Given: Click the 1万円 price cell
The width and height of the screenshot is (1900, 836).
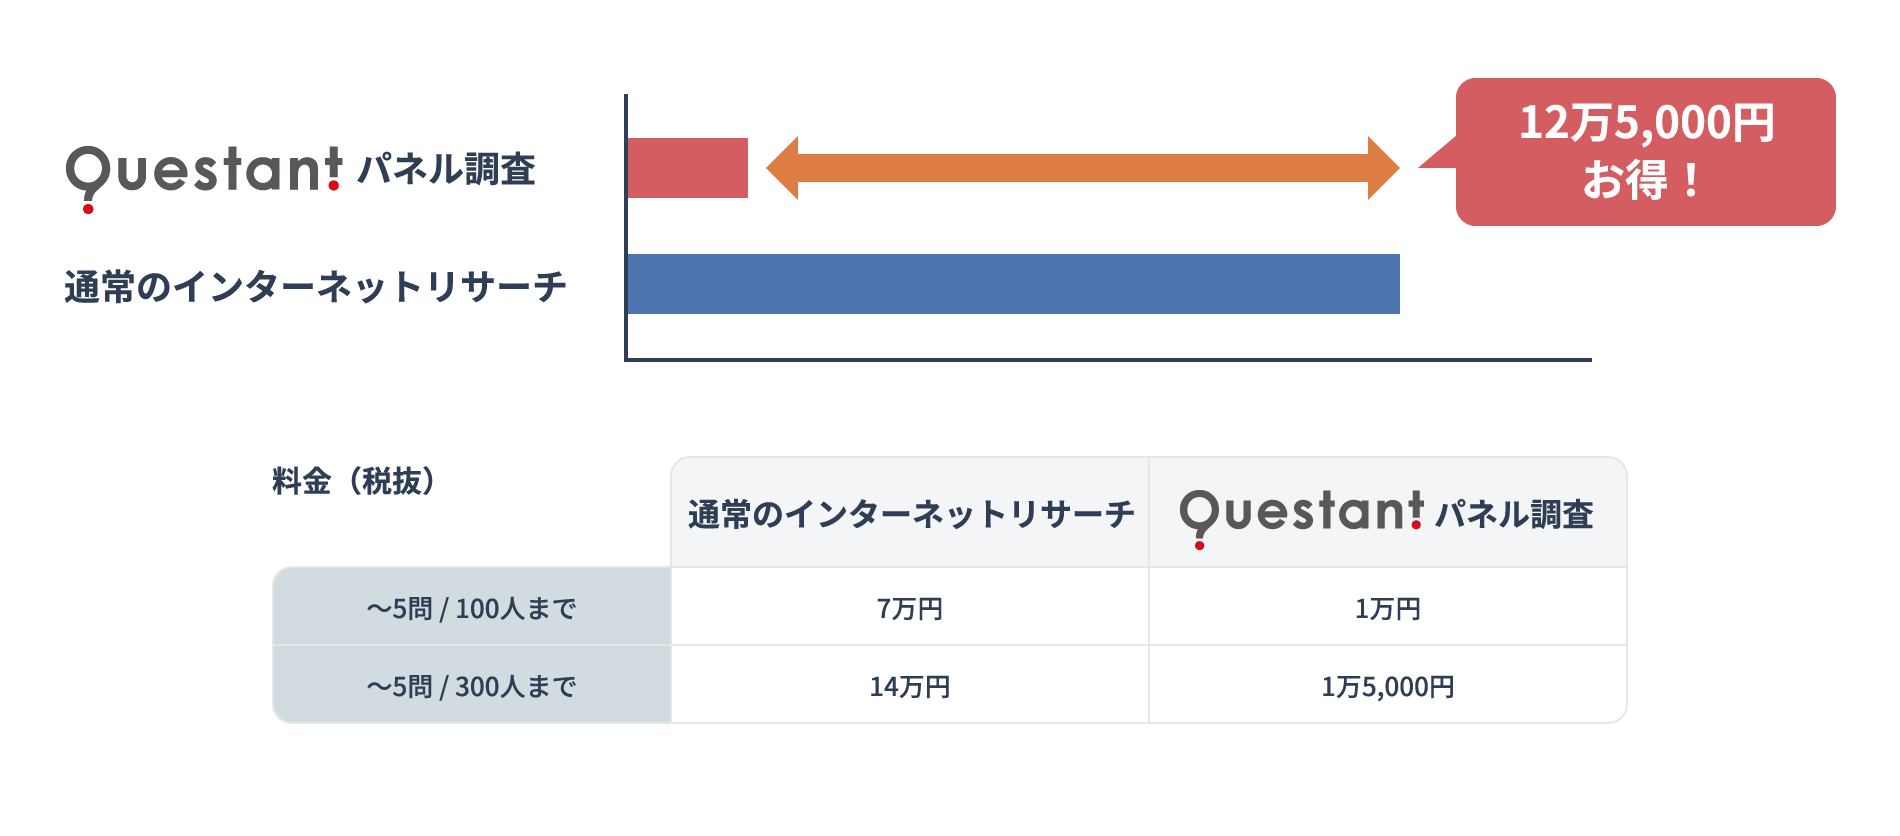Looking at the screenshot, I should pos(1387,608).
